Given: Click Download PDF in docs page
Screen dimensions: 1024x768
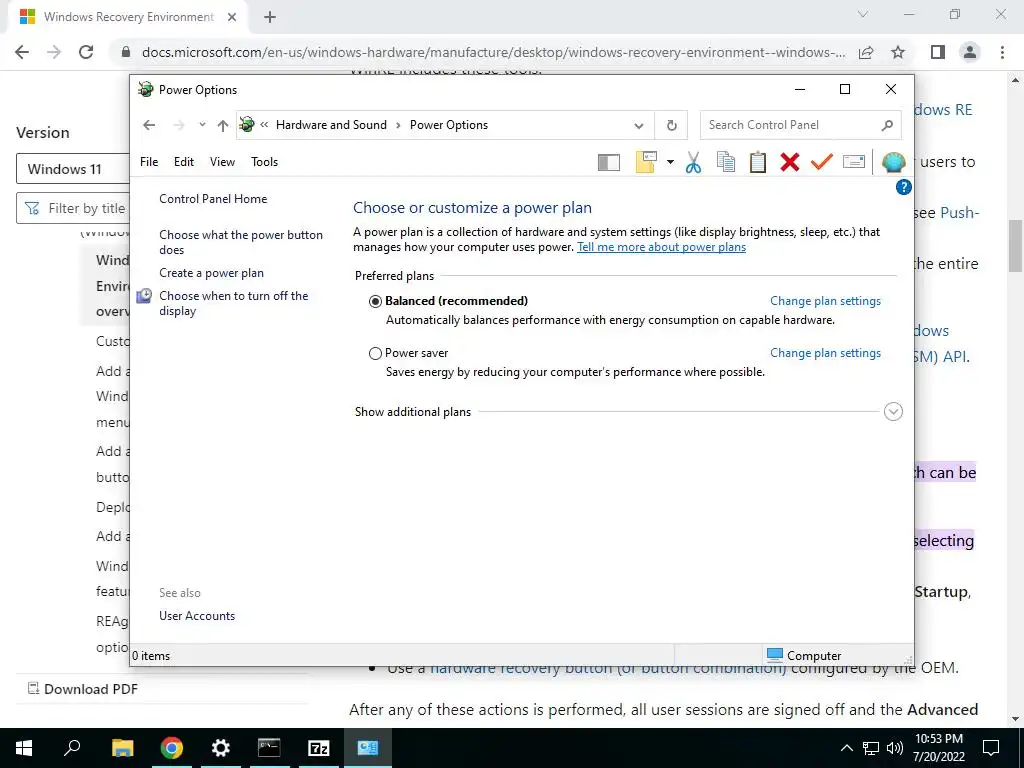Looking at the screenshot, I should point(83,689).
